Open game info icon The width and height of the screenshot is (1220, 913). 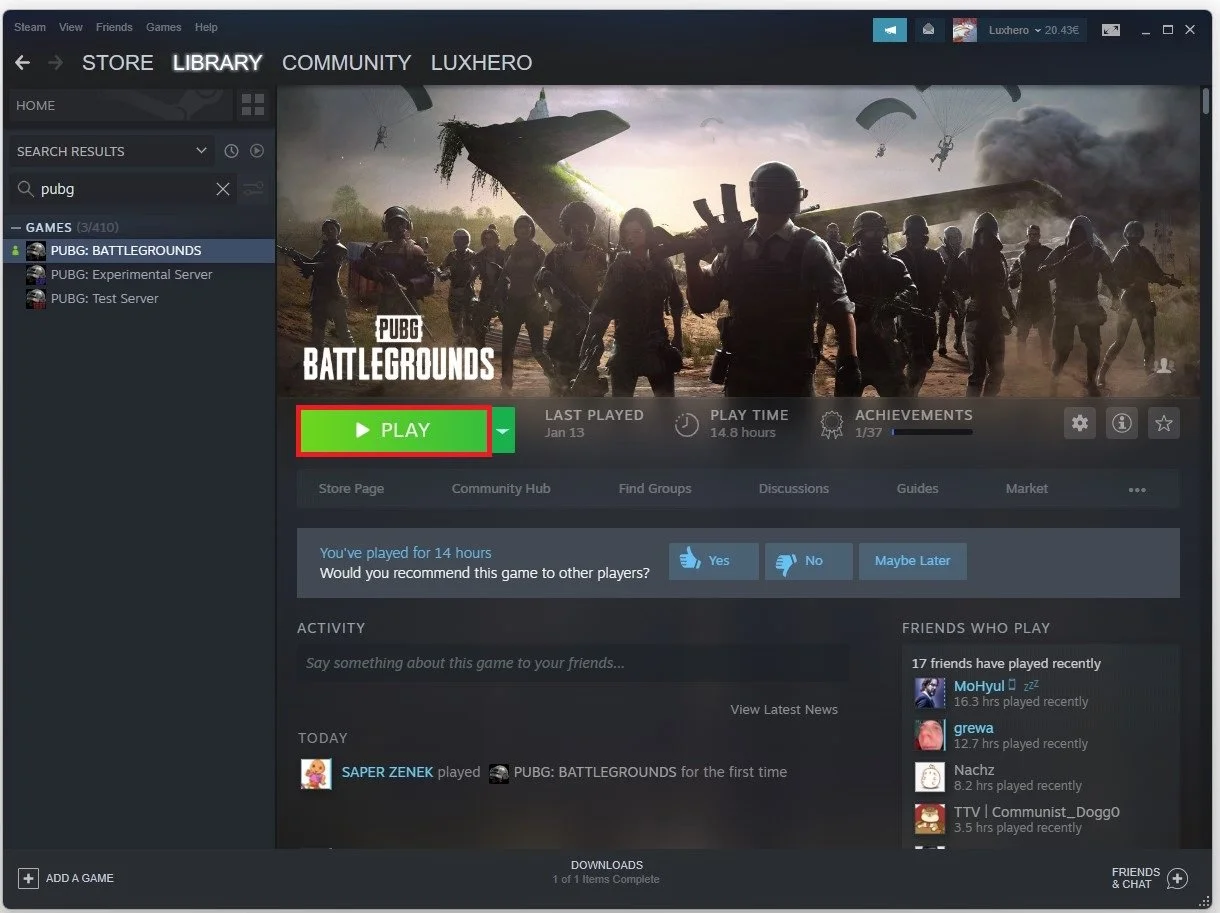pos(1122,423)
